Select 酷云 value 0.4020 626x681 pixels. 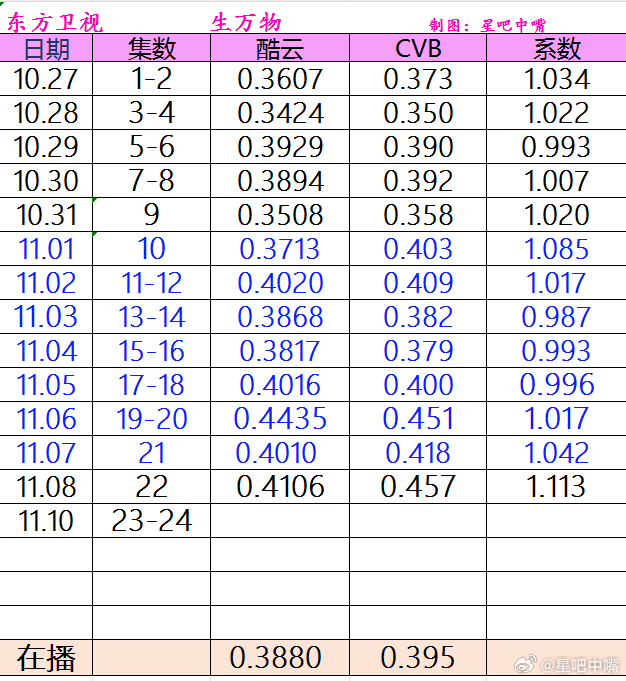pos(280,282)
